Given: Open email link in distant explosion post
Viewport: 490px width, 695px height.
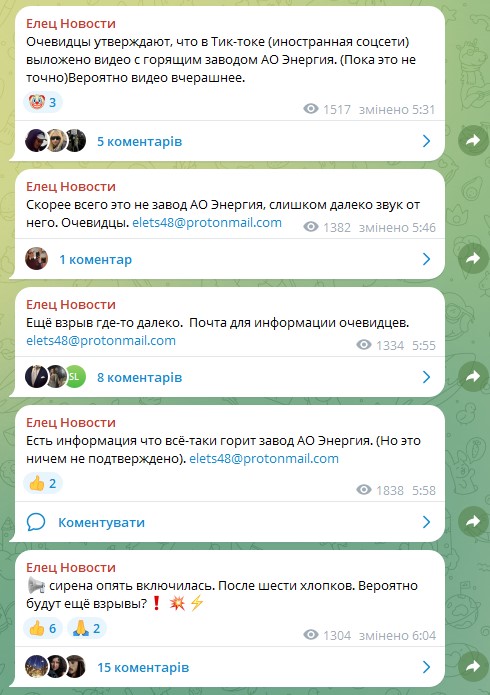Looking at the screenshot, I should (101, 340).
